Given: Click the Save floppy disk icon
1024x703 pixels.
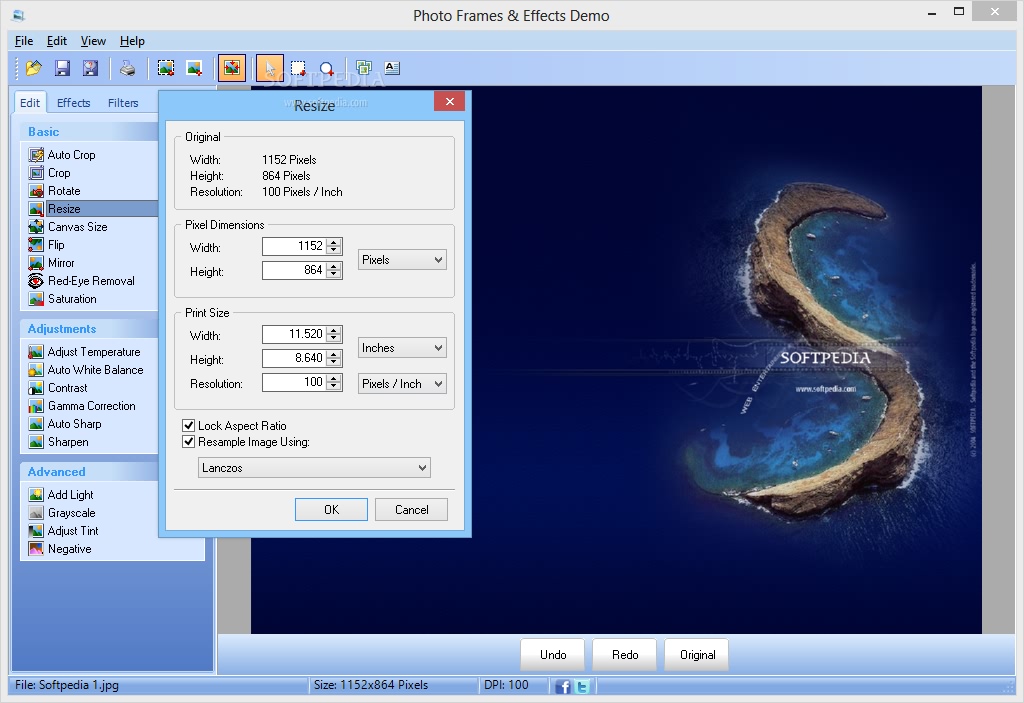Looking at the screenshot, I should tap(62, 68).
